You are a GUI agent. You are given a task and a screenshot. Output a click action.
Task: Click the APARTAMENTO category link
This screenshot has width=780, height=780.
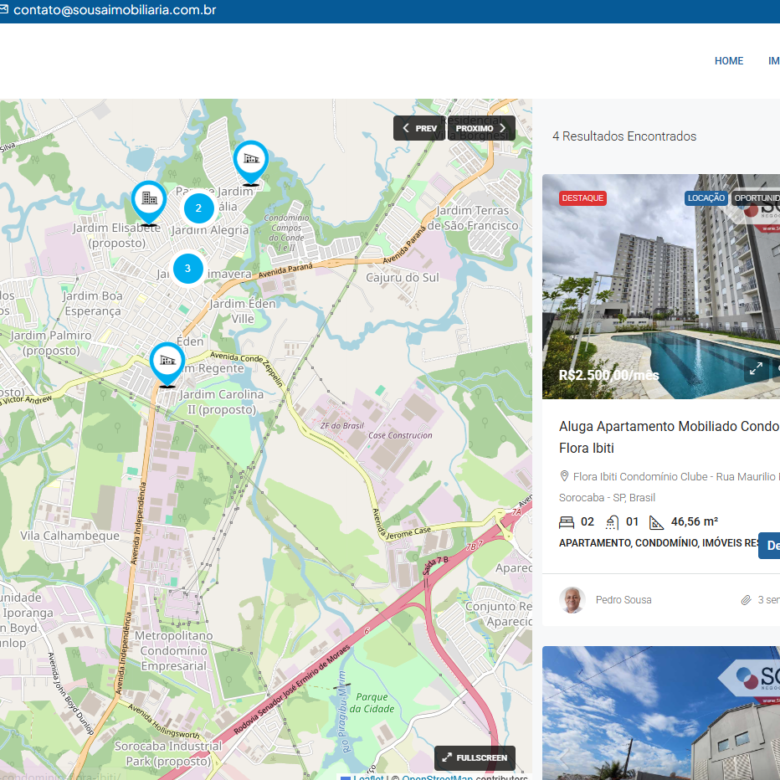594,543
